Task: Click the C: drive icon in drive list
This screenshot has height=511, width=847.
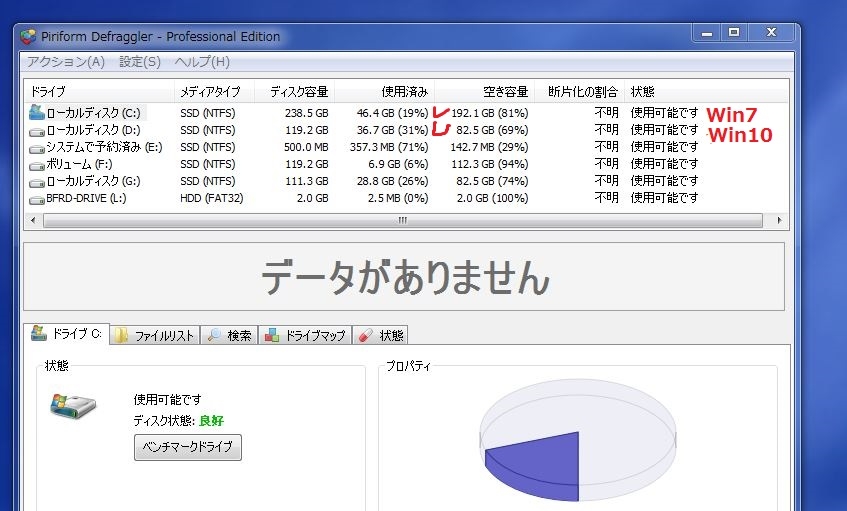Action: pyautogui.click(x=37, y=112)
